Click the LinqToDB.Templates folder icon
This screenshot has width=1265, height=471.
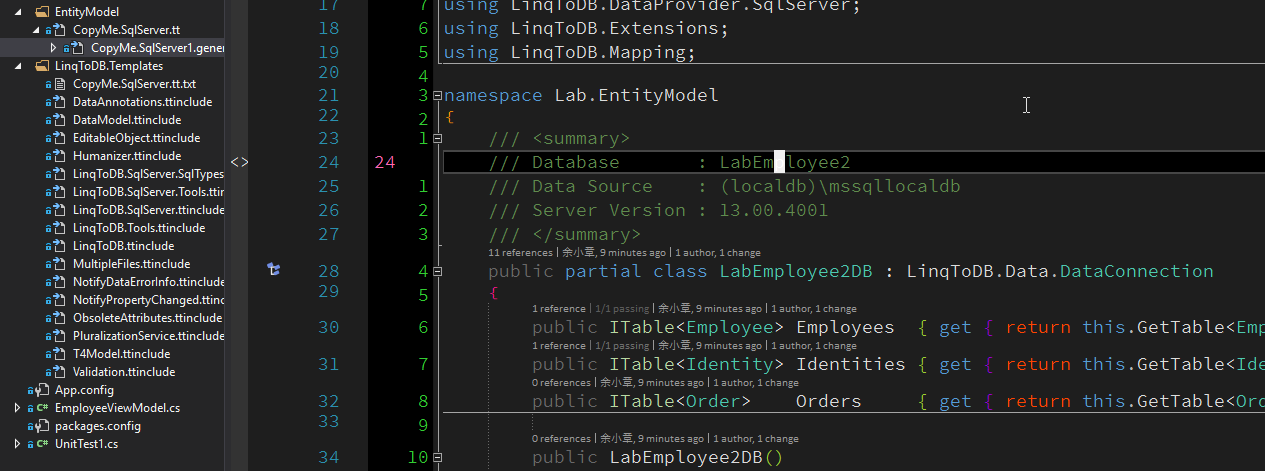[x=42, y=66]
